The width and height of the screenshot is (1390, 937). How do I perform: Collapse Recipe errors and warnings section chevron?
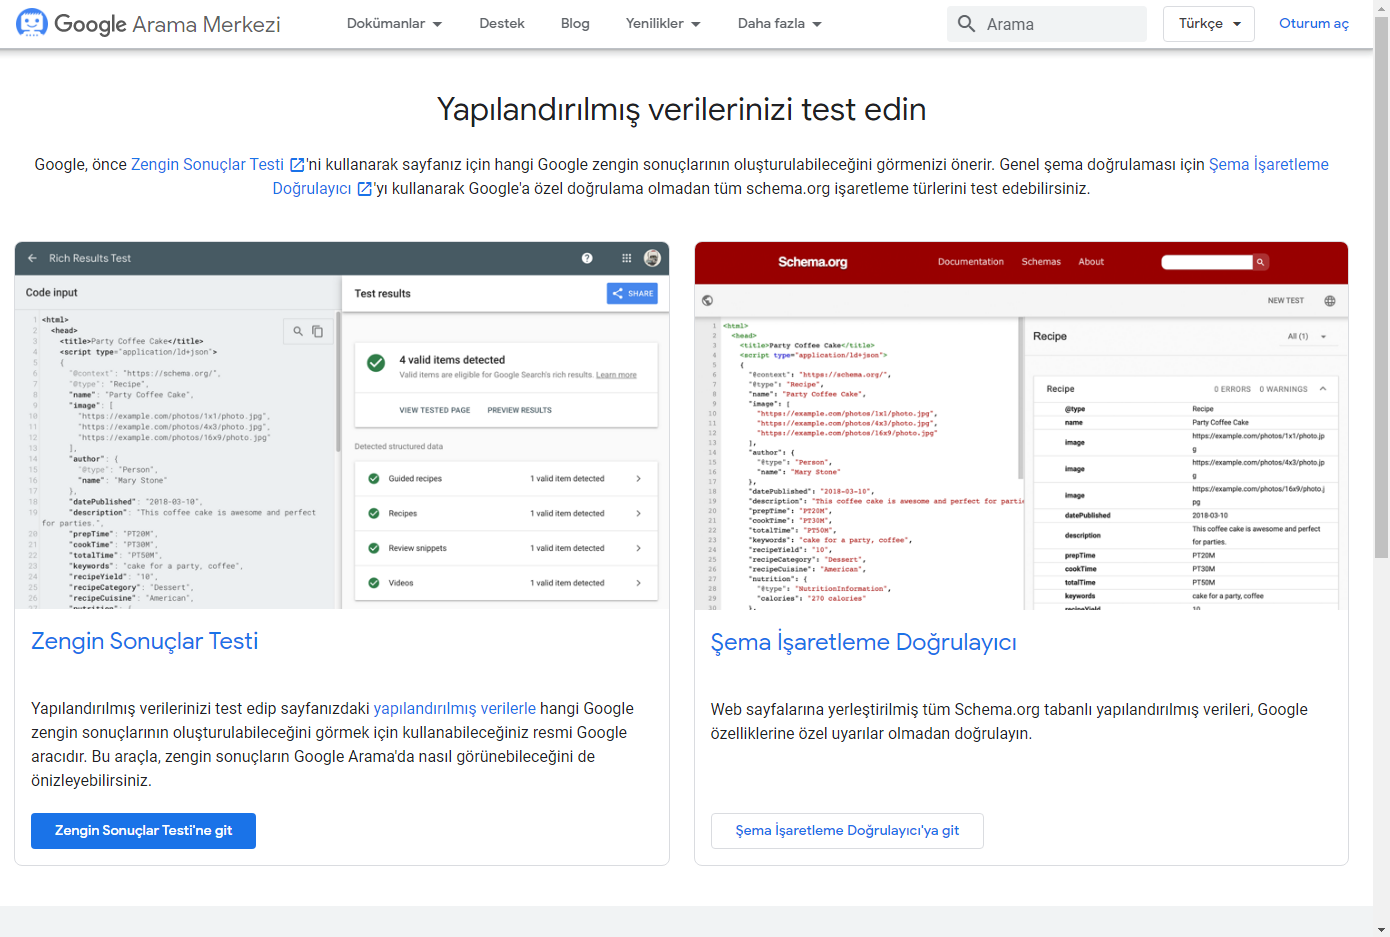1323,389
